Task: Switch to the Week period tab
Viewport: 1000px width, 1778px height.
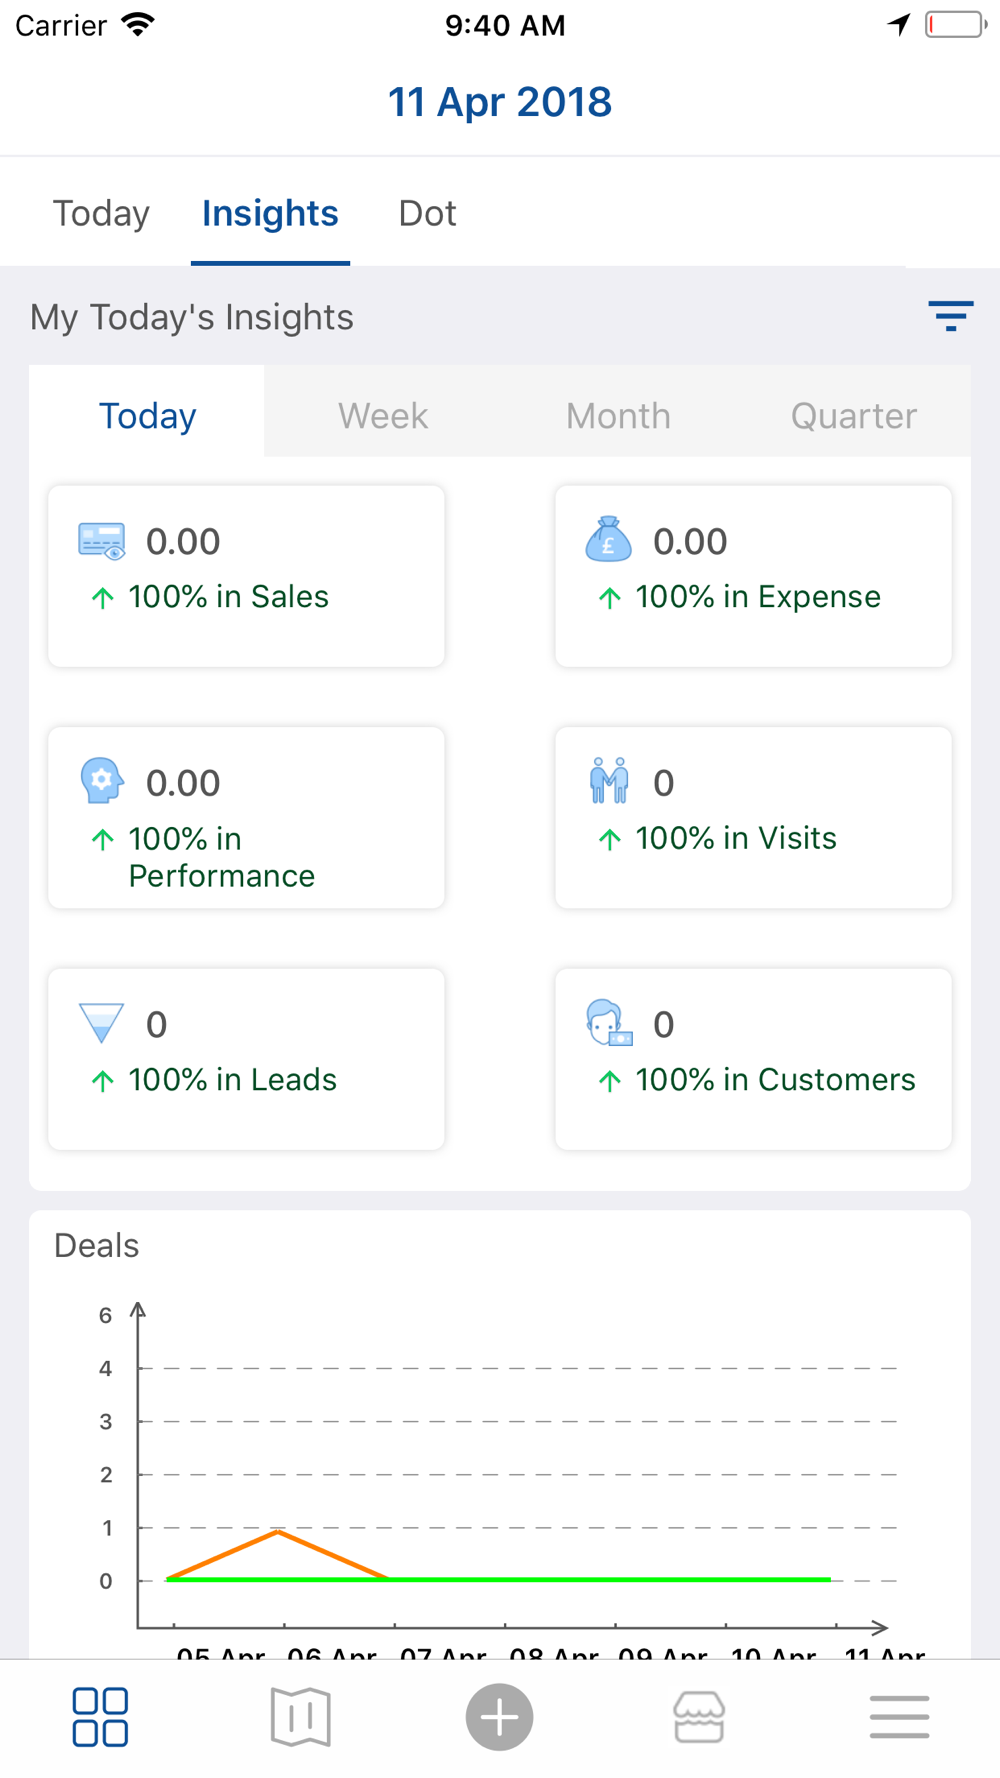Action: coord(383,415)
